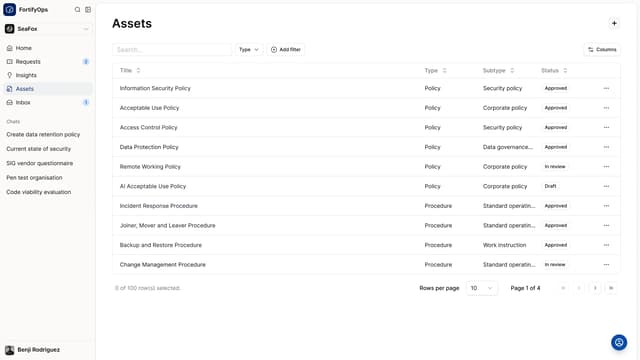
Task: Click the Requests count badge
Action: point(86,62)
